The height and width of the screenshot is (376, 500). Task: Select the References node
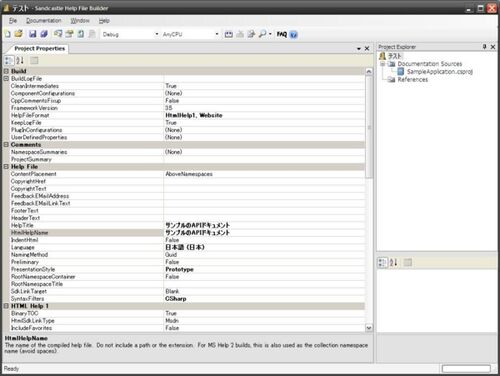coord(412,80)
